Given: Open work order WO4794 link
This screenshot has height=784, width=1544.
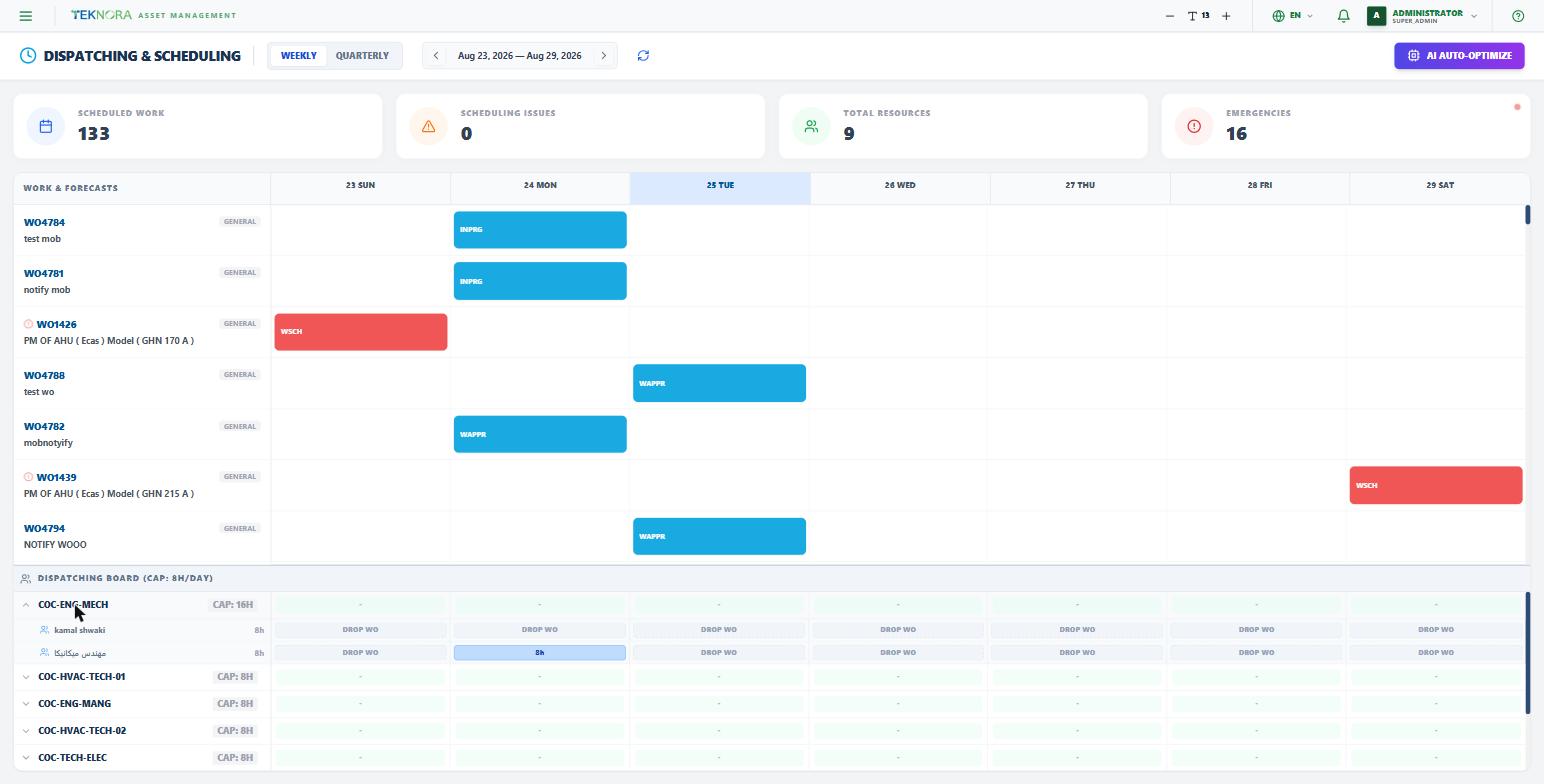Looking at the screenshot, I should pyautogui.click(x=44, y=529).
